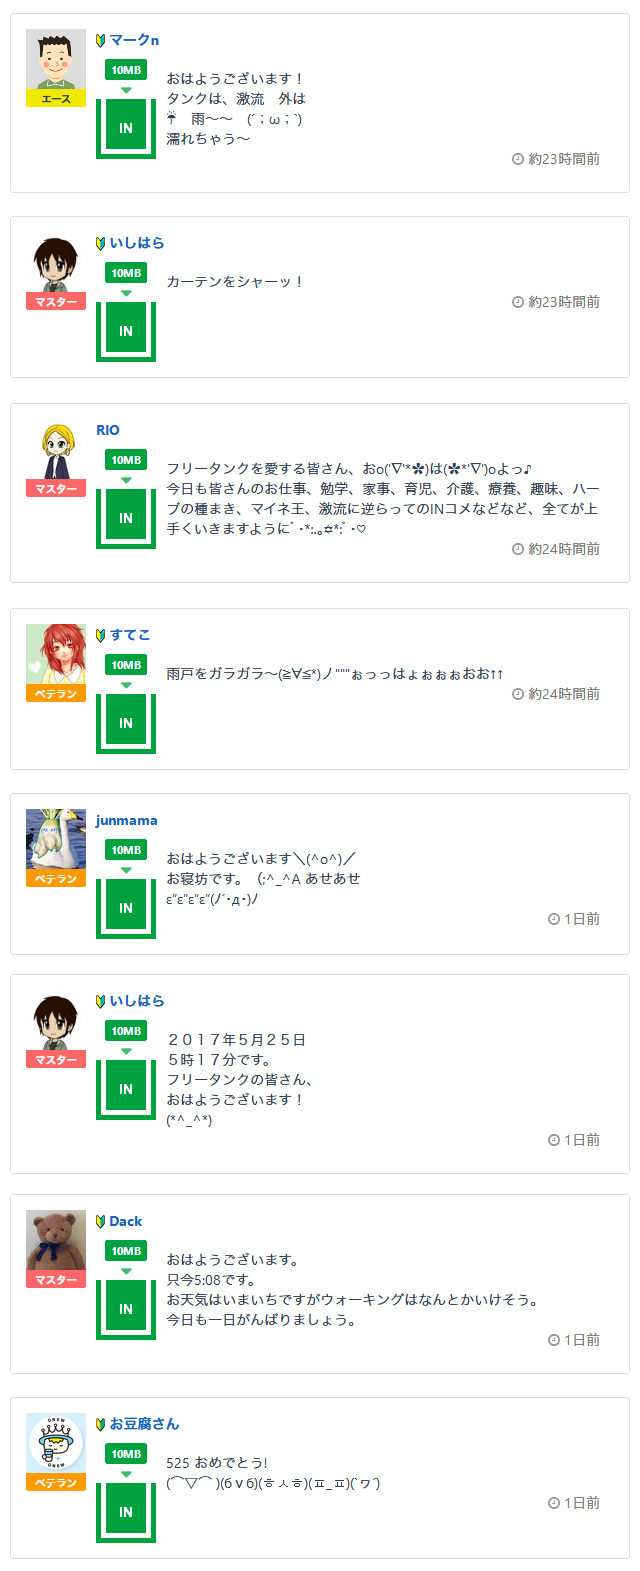Click the IN tank icon in お豆腐さん's post
Image resolution: width=640 pixels, height=1571 pixels.
pos(126,1511)
